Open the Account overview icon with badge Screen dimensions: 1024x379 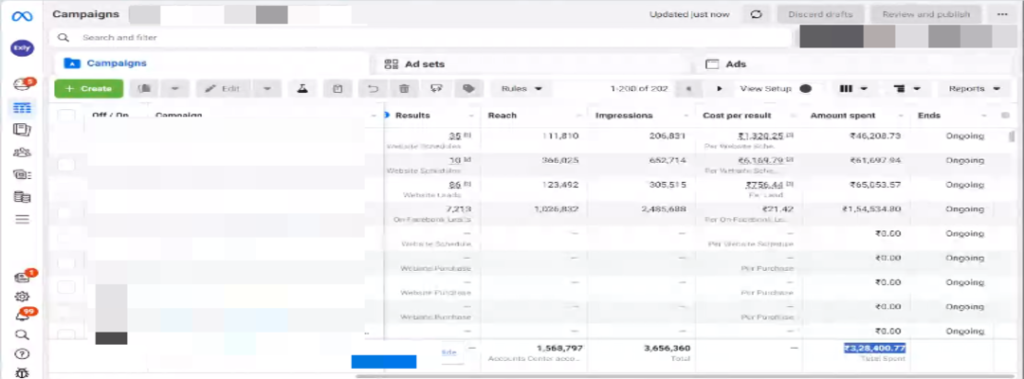pos(22,84)
